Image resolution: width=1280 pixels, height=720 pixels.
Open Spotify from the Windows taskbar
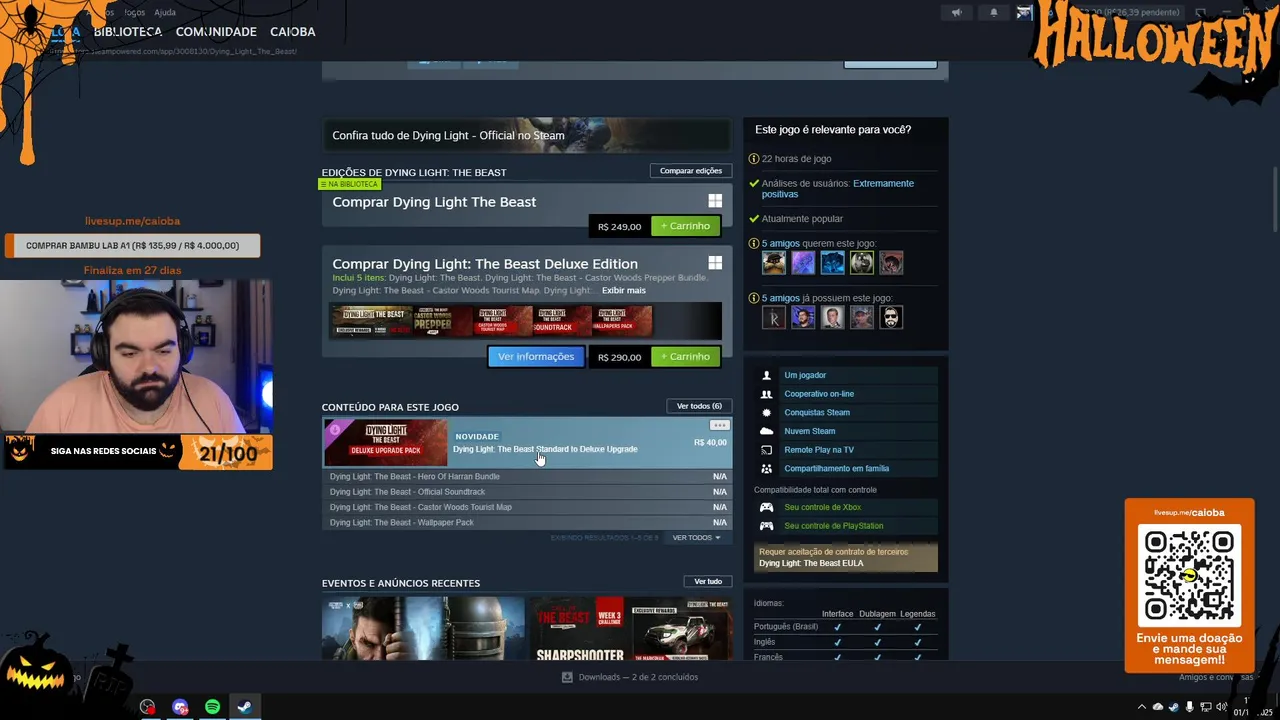coord(212,707)
